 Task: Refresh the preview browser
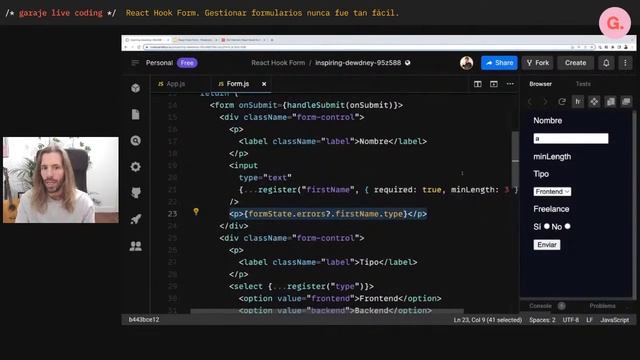[562, 102]
